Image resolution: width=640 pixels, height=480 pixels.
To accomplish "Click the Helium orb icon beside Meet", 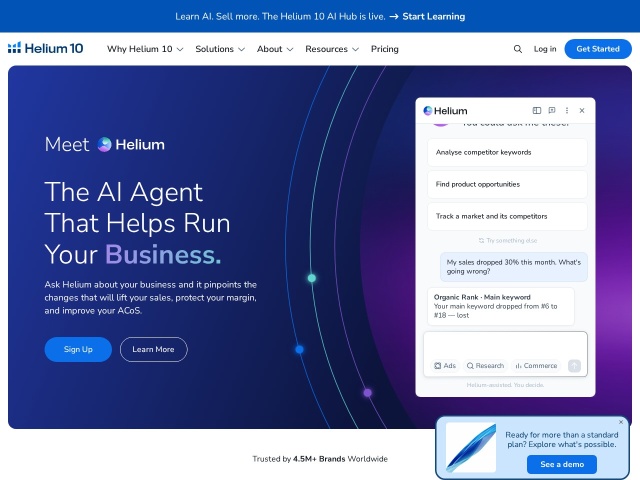I will point(104,144).
